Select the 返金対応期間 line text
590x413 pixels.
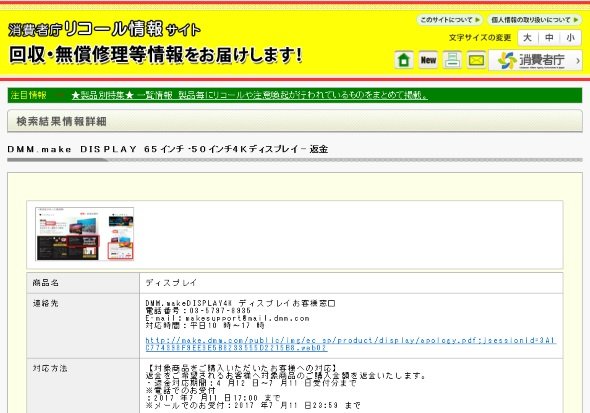[x=251, y=383]
